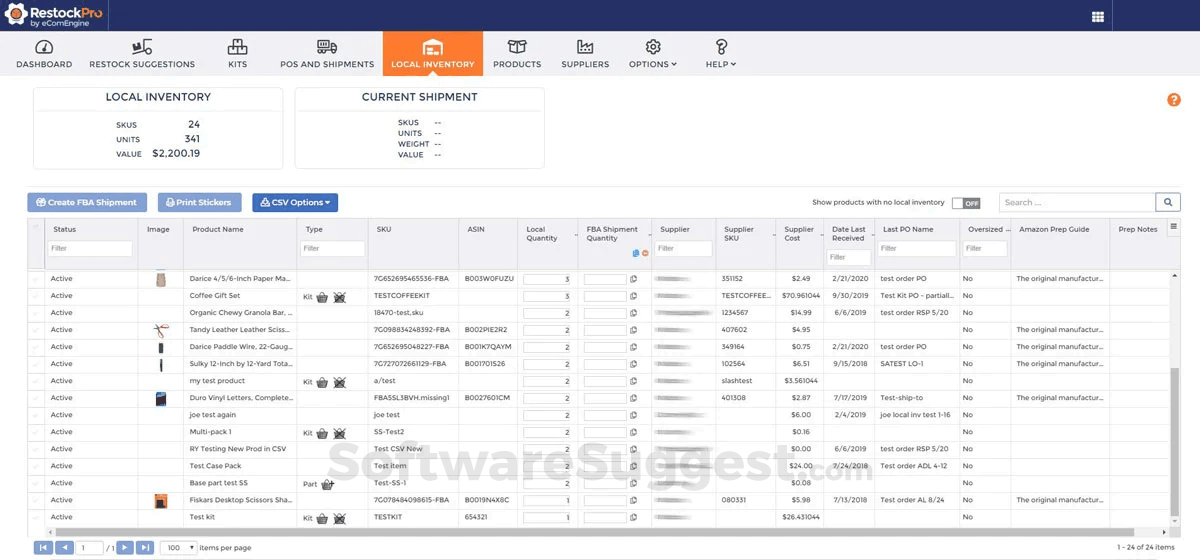1200x560 pixels.
Task: Go to next page of the grid
Action: pos(124,548)
